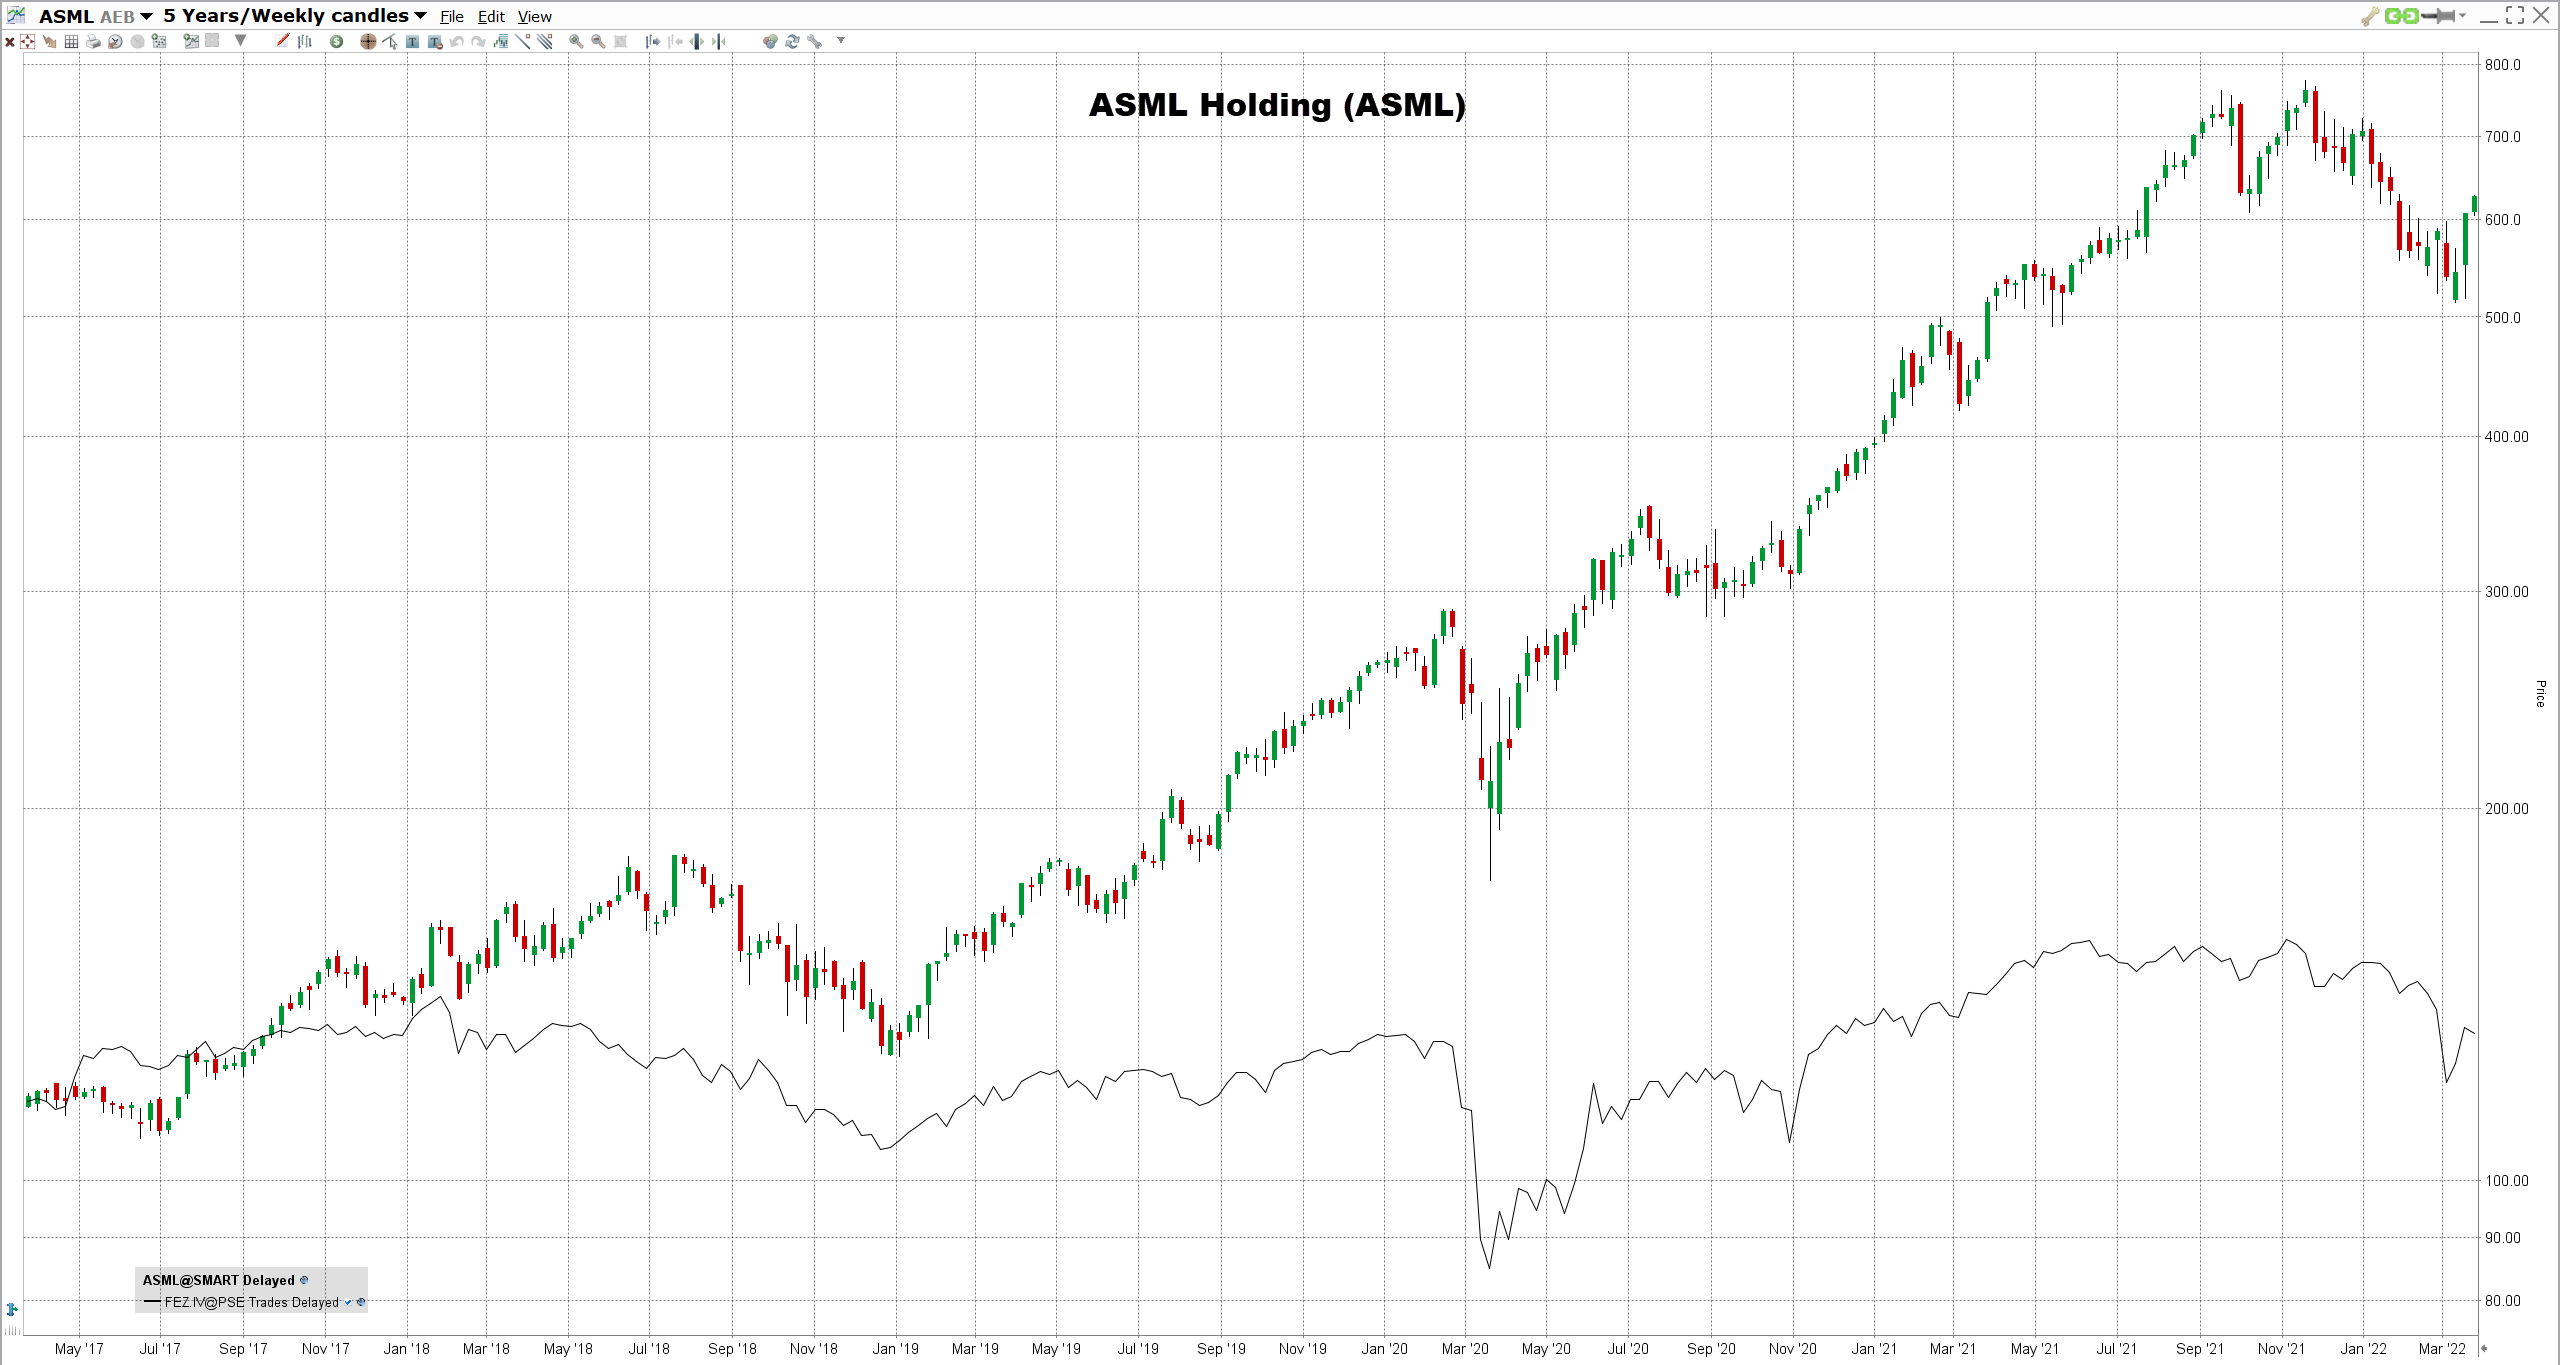Click the grey wrench icon in toolbar
Image resolution: width=2560 pixels, height=1365 pixels.
point(815,41)
